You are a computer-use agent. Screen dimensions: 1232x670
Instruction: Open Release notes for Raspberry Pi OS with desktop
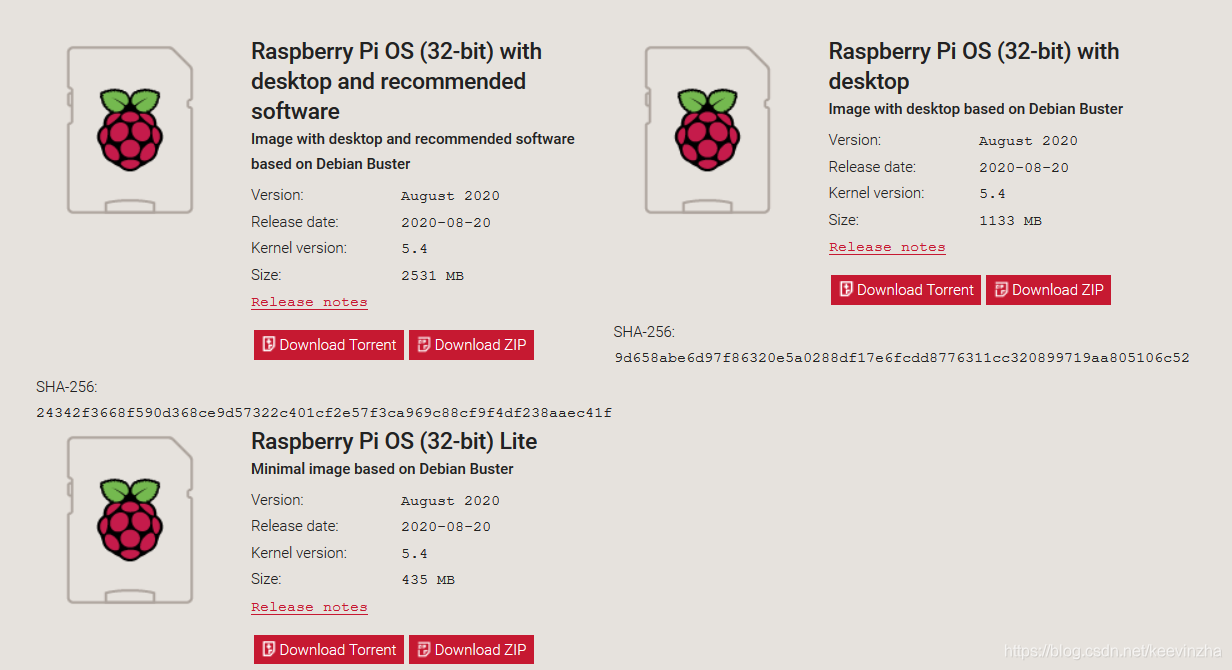(887, 247)
